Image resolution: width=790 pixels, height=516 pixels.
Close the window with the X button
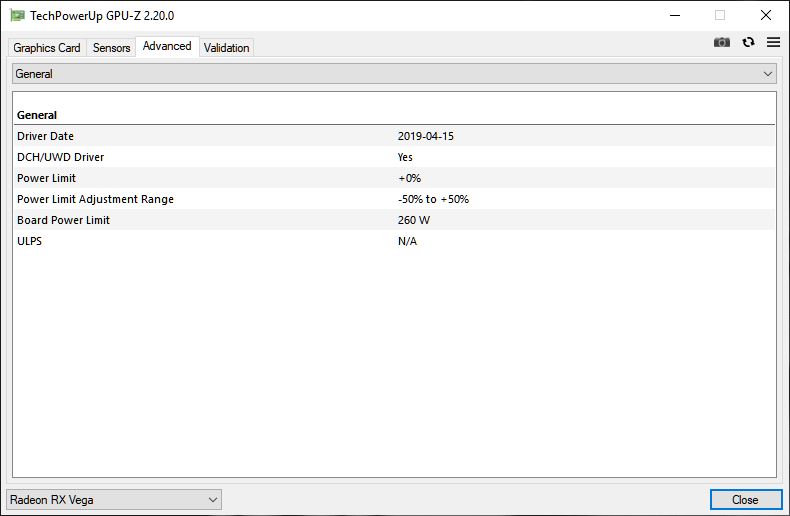(x=766, y=16)
